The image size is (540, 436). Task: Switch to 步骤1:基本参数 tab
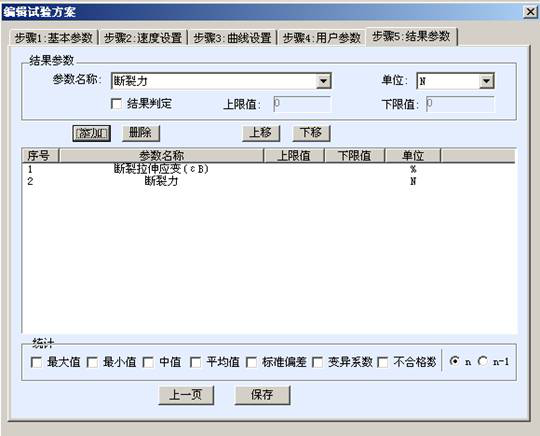(x=54, y=38)
